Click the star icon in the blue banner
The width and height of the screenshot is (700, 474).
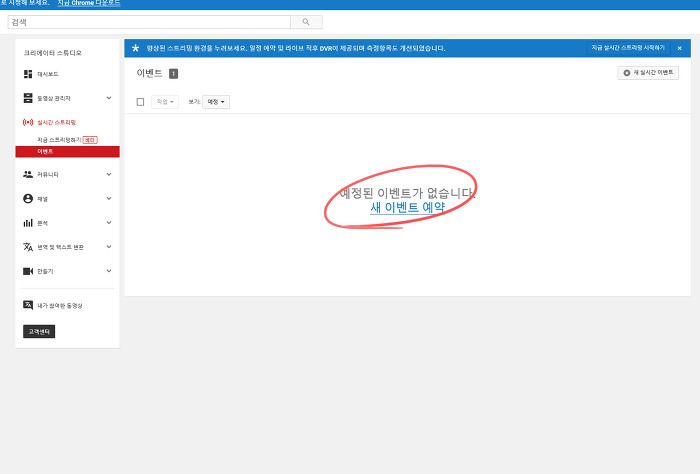pyautogui.click(x=135, y=48)
